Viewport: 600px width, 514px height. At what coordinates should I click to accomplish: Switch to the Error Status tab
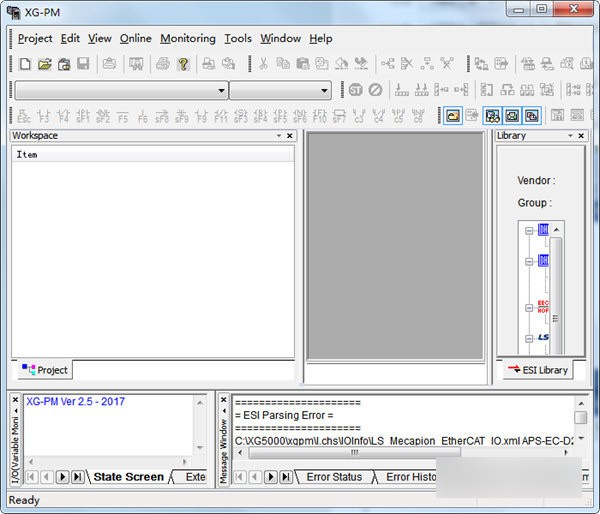[x=334, y=477]
